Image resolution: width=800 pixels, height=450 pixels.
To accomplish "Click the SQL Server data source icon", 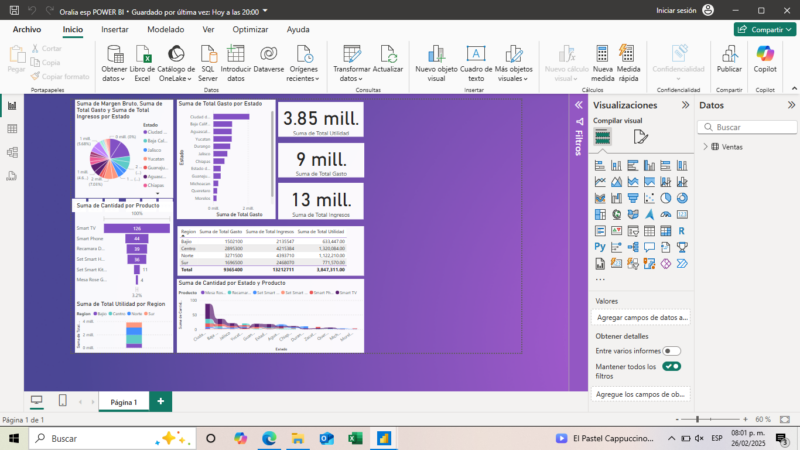I will coord(207,55).
